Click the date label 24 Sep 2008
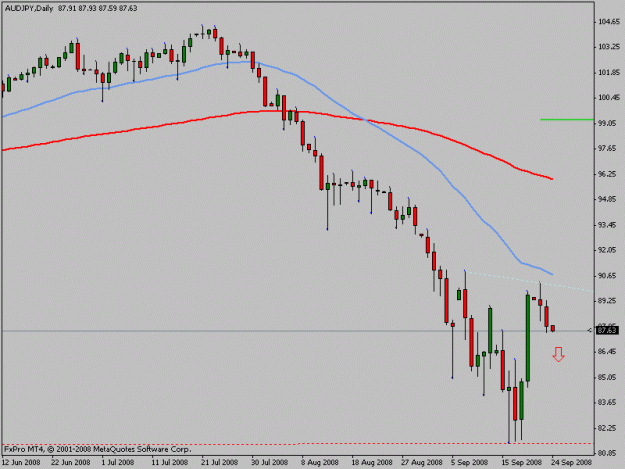Screen dimensions: 625x469 (x=572, y=463)
